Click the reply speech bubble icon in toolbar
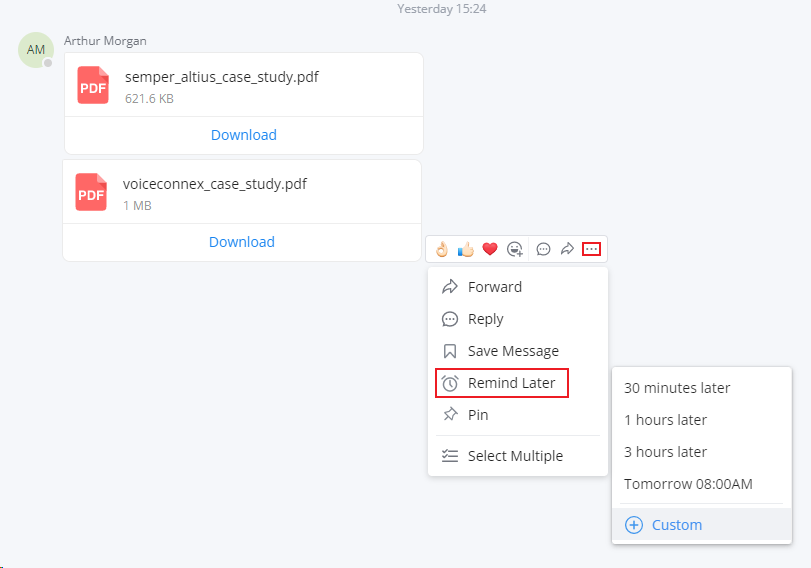The image size is (811, 568). click(543, 249)
